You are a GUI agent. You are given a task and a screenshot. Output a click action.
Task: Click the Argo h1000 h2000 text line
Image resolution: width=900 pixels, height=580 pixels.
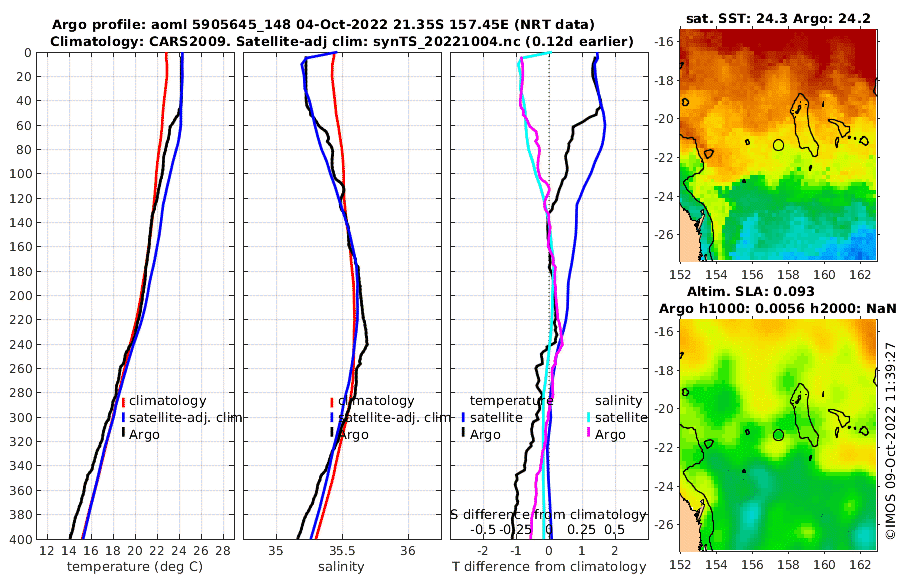point(778,309)
